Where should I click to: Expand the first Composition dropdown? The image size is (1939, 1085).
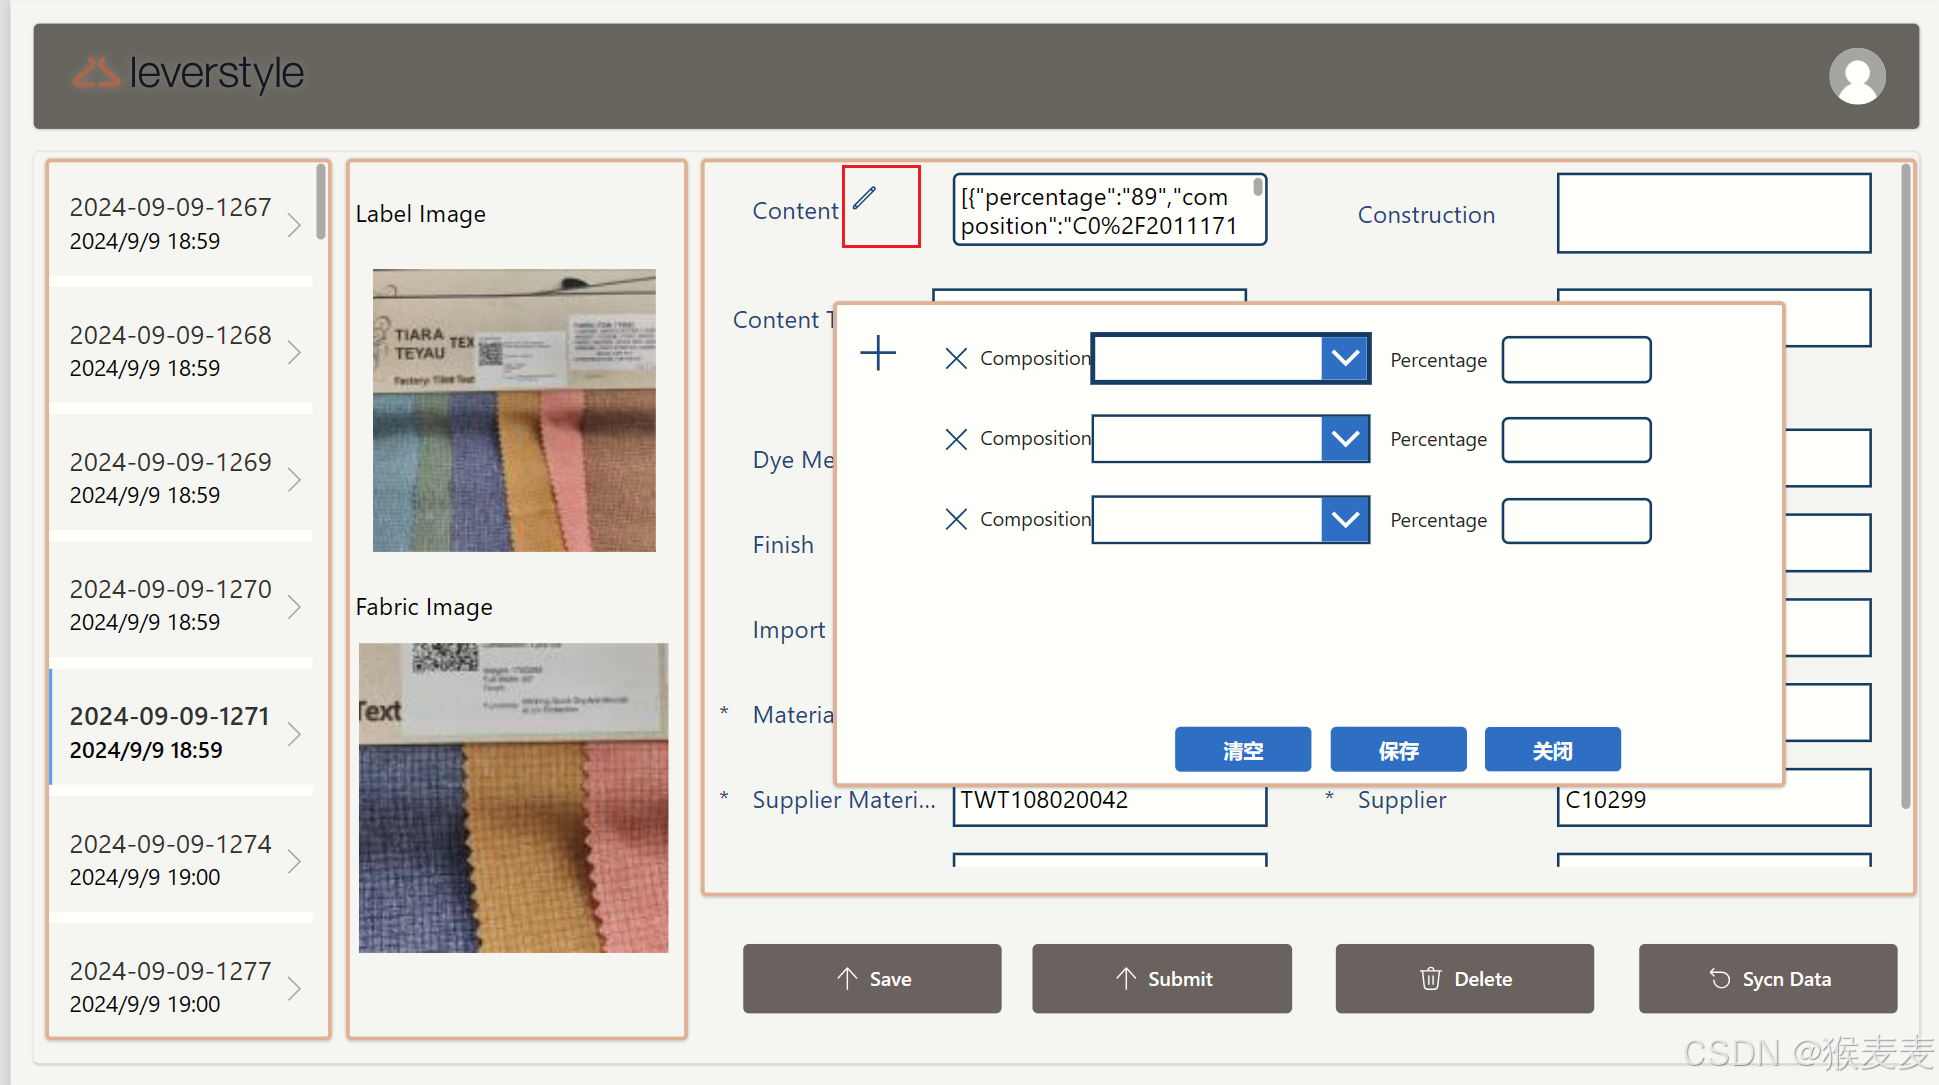(1345, 358)
